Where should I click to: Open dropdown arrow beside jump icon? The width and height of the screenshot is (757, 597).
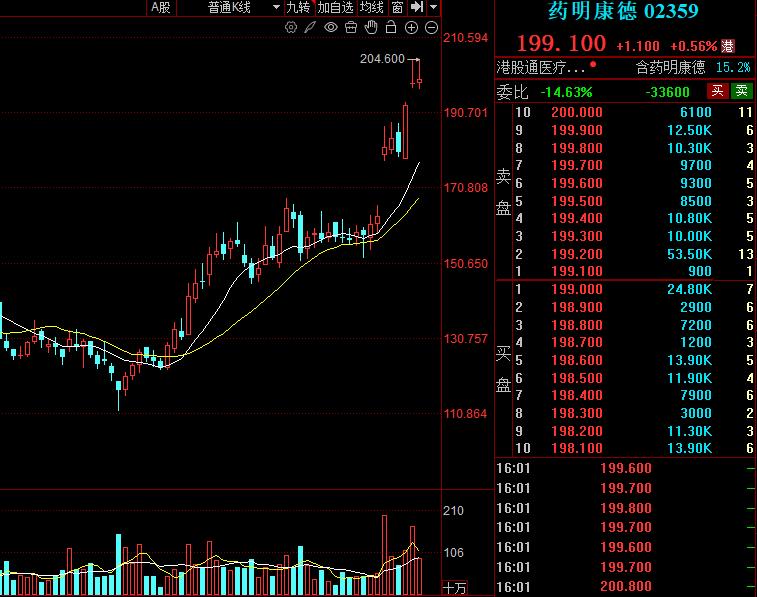pyautogui.click(x=434, y=7)
